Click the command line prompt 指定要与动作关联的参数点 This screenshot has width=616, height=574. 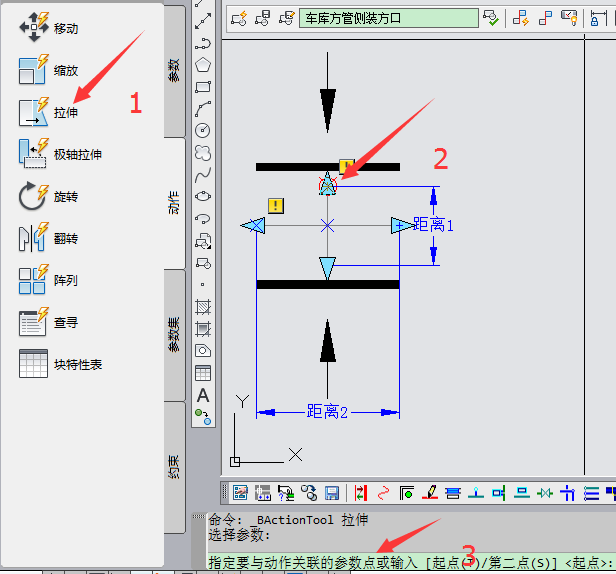(312, 563)
